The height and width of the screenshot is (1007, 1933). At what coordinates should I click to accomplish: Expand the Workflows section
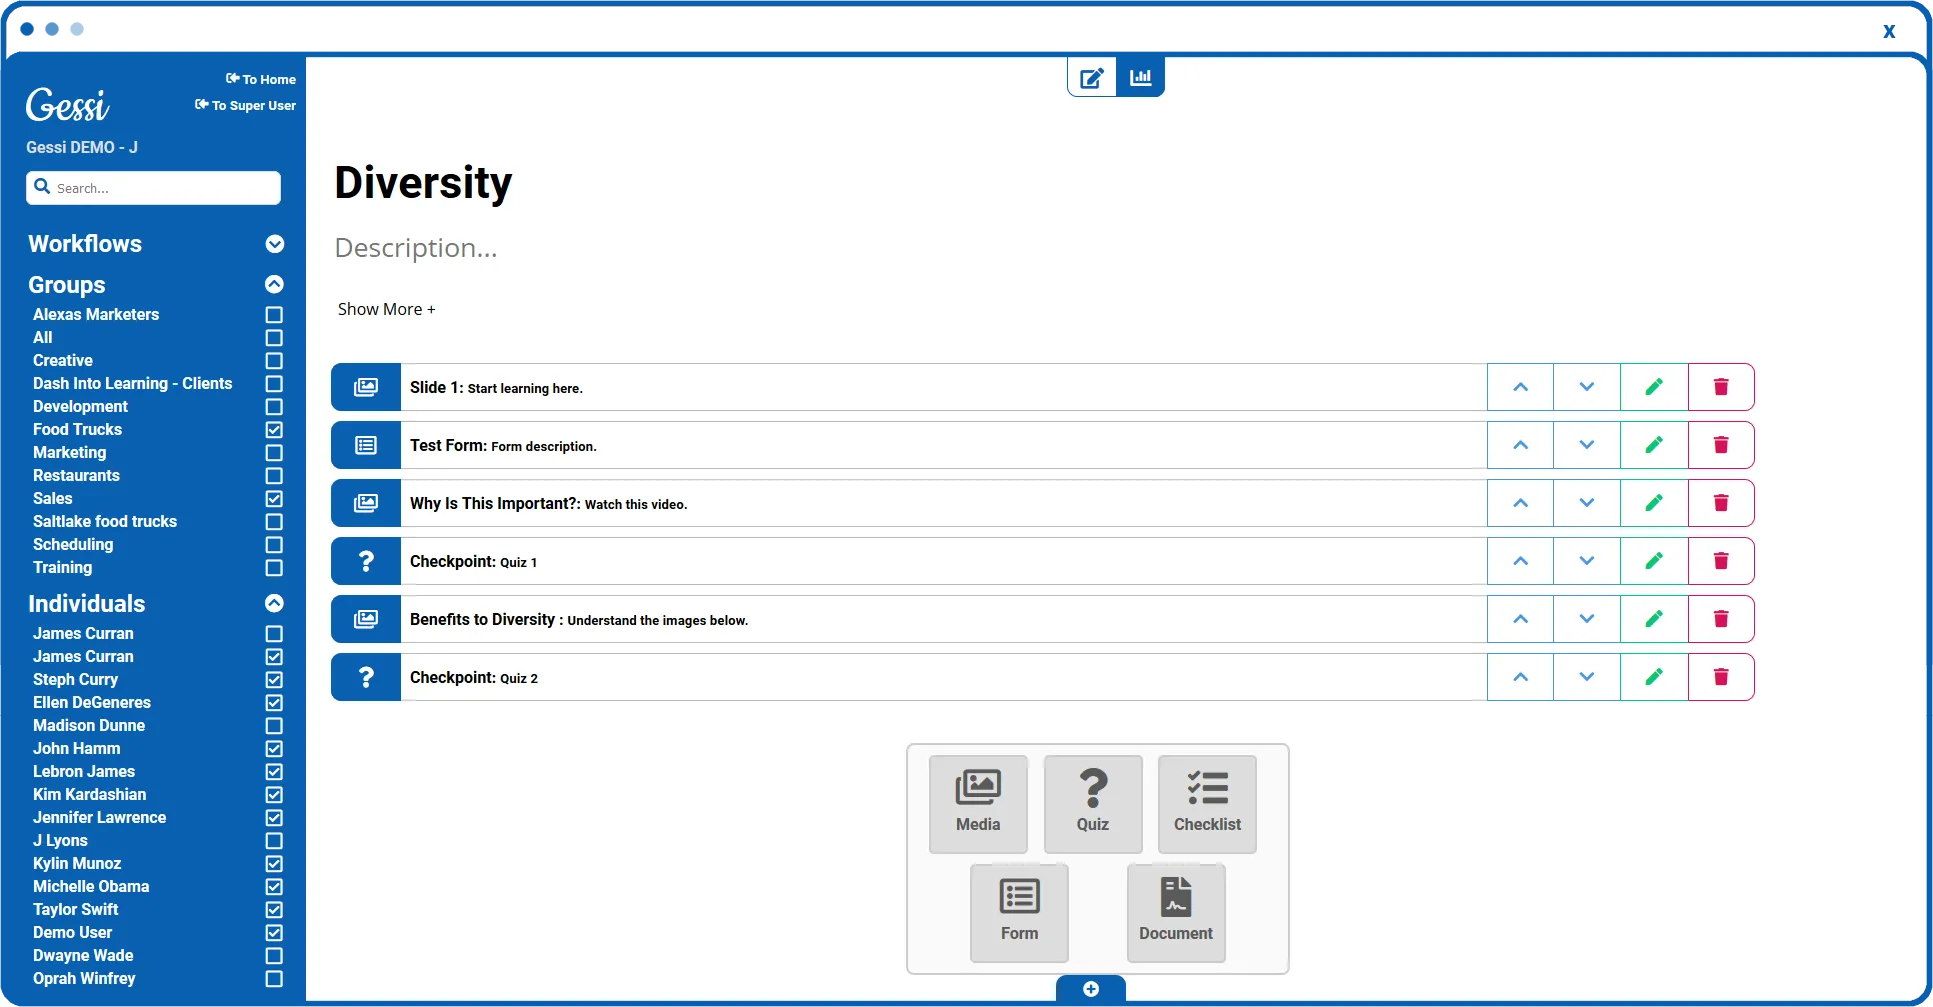click(275, 244)
